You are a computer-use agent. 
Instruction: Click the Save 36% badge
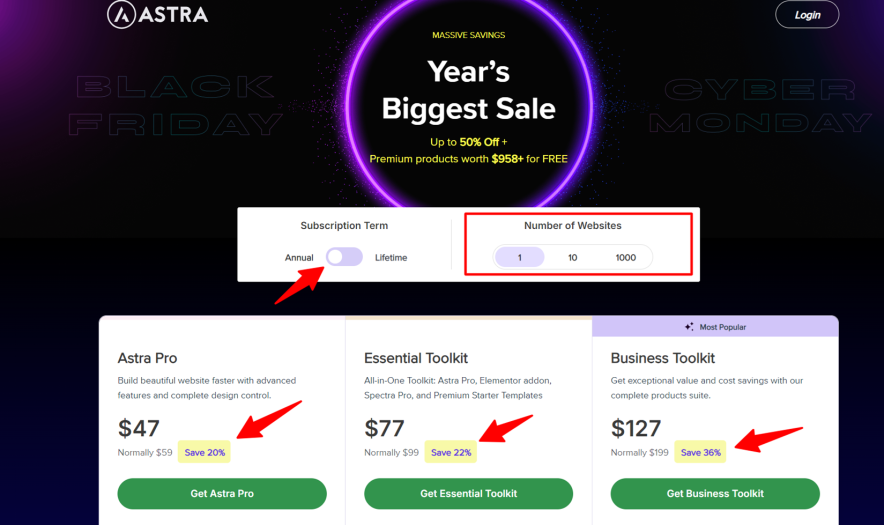coord(700,452)
